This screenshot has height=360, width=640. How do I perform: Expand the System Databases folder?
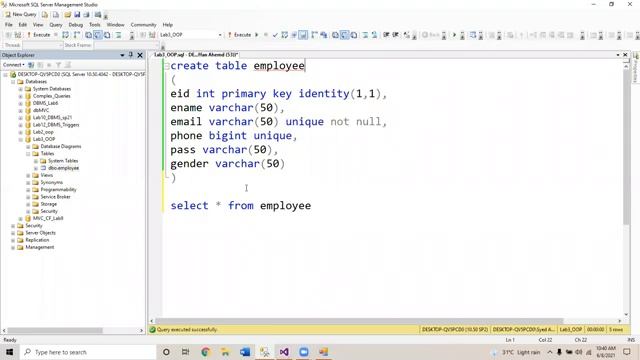click(x=20, y=89)
